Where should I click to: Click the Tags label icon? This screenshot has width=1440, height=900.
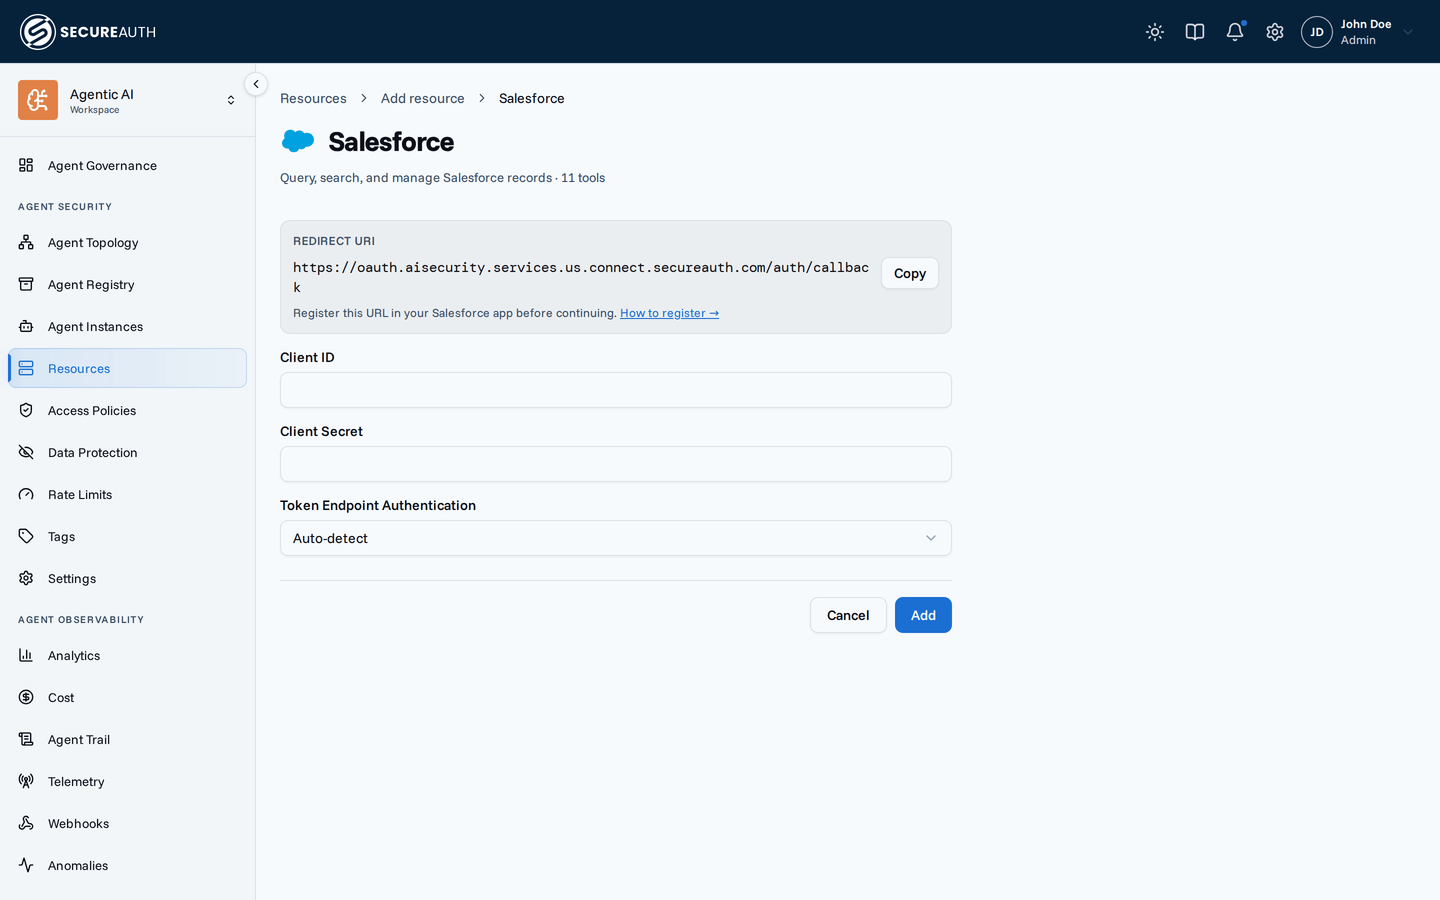[26, 536]
